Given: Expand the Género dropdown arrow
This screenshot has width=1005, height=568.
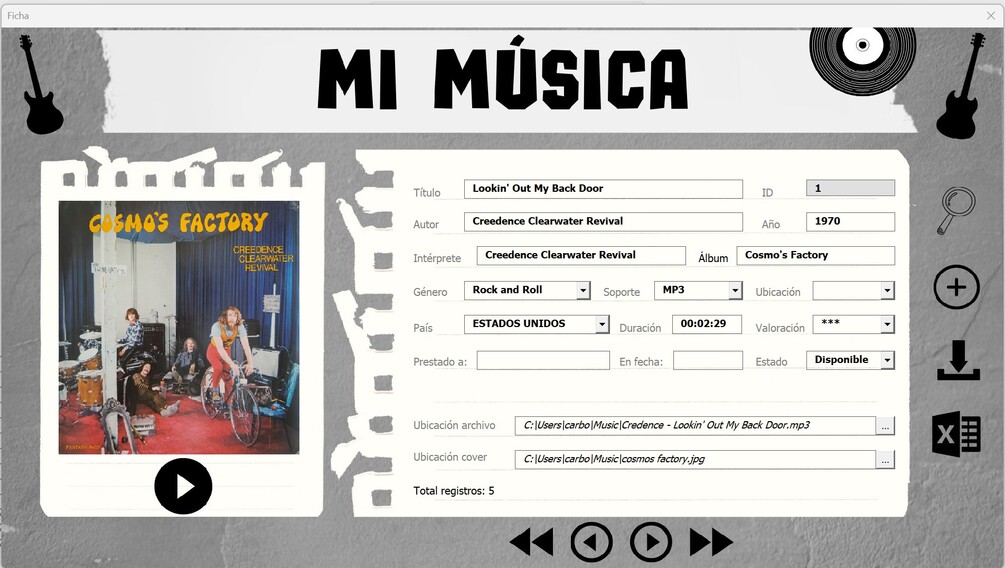Looking at the screenshot, I should coord(583,290).
